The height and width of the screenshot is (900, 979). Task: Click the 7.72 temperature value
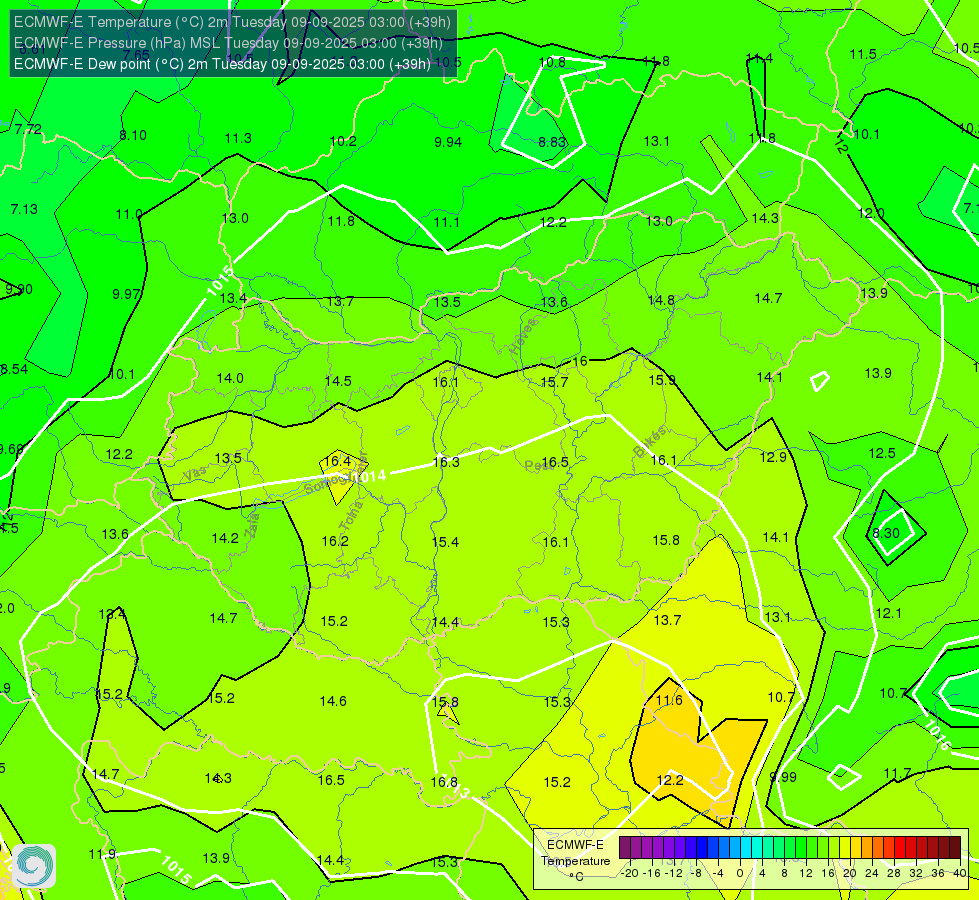coord(28,129)
